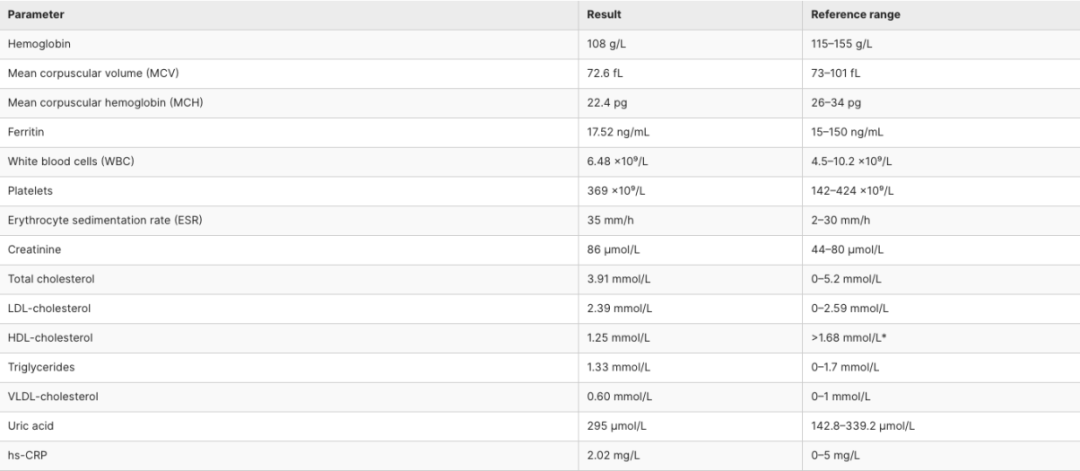Click the Reference range column header

coord(853,15)
